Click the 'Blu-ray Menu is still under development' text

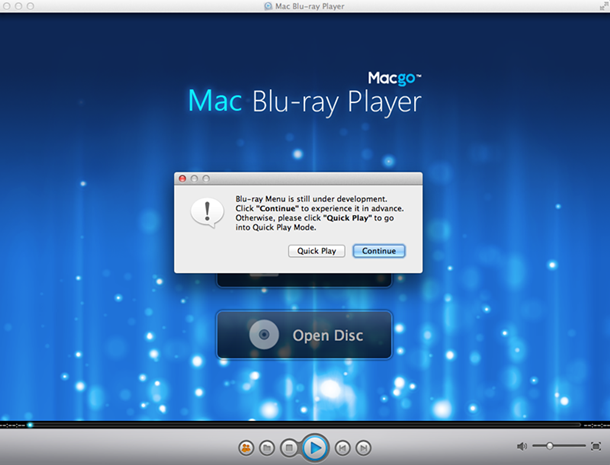(311, 199)
